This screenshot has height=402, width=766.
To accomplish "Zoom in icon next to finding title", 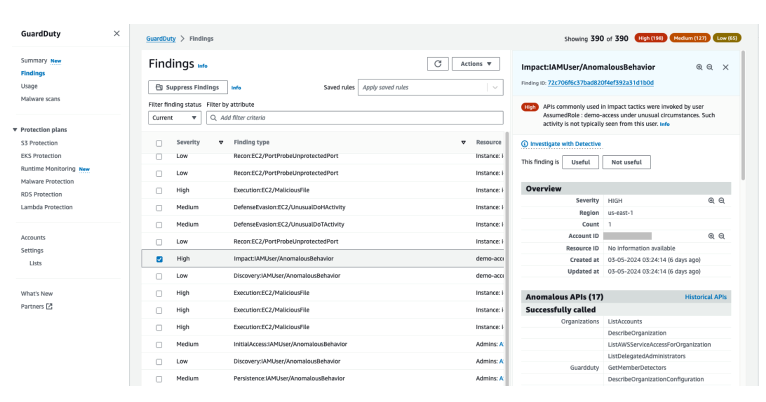I will coord(699,67).
